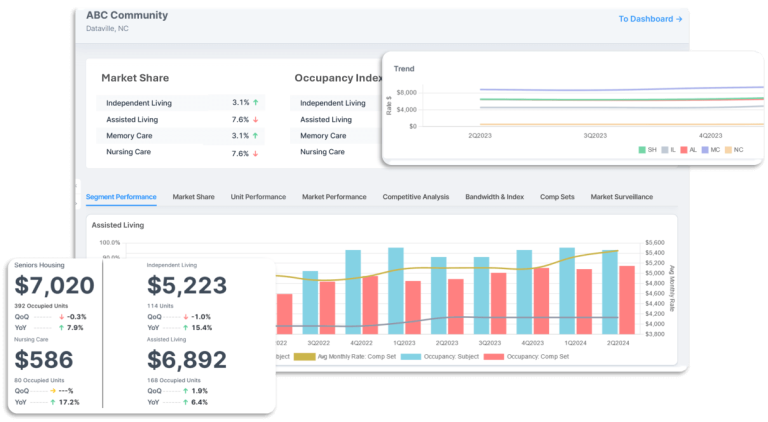768x422 pixels.
Task: Click 4Q2023 label on Trend chart
Action: tap(710, 136)
